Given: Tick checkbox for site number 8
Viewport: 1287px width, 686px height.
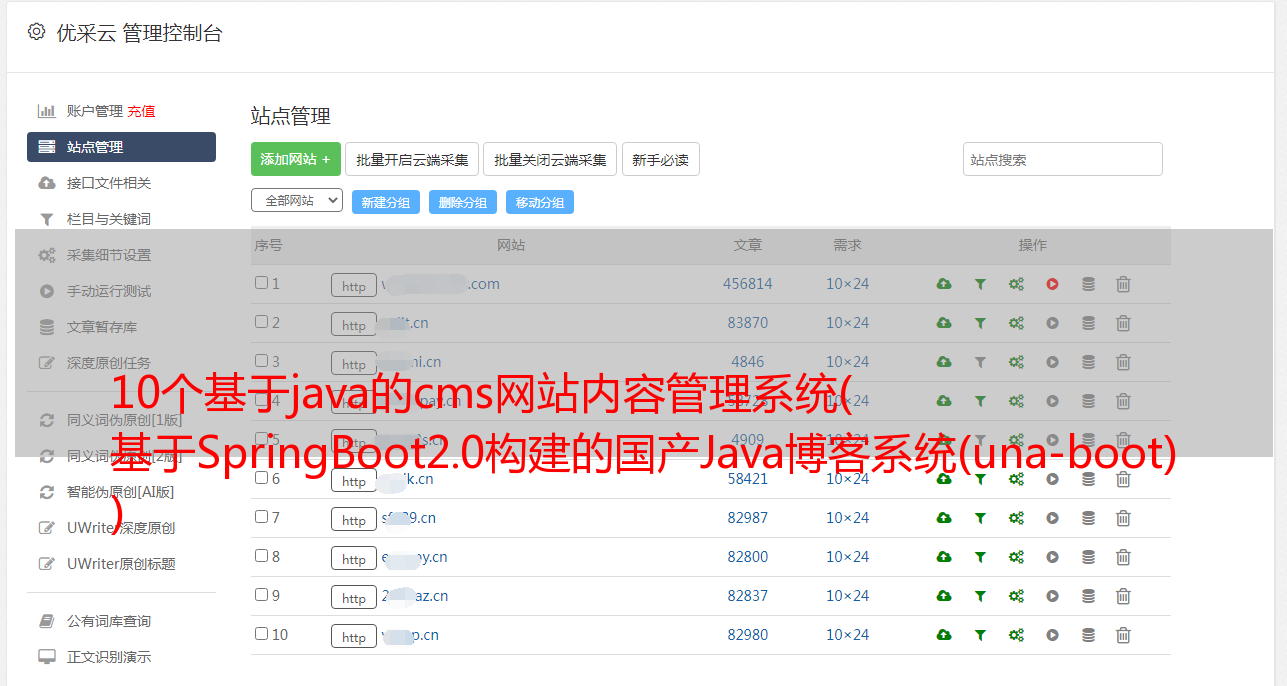Looking at the screenshot, I should click(x=261, y=556).
